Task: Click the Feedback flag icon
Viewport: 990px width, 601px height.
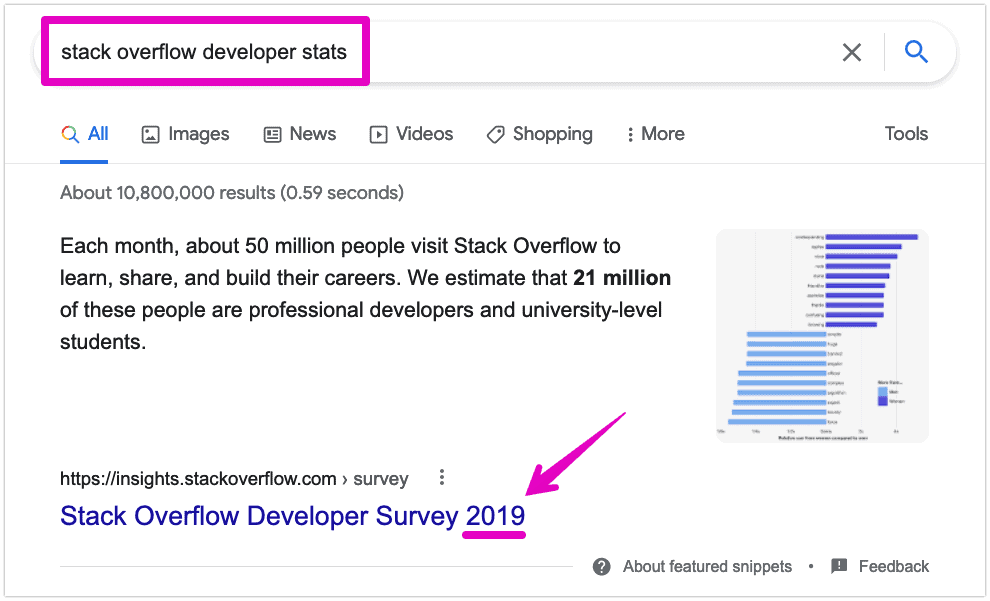Action: 839,566
